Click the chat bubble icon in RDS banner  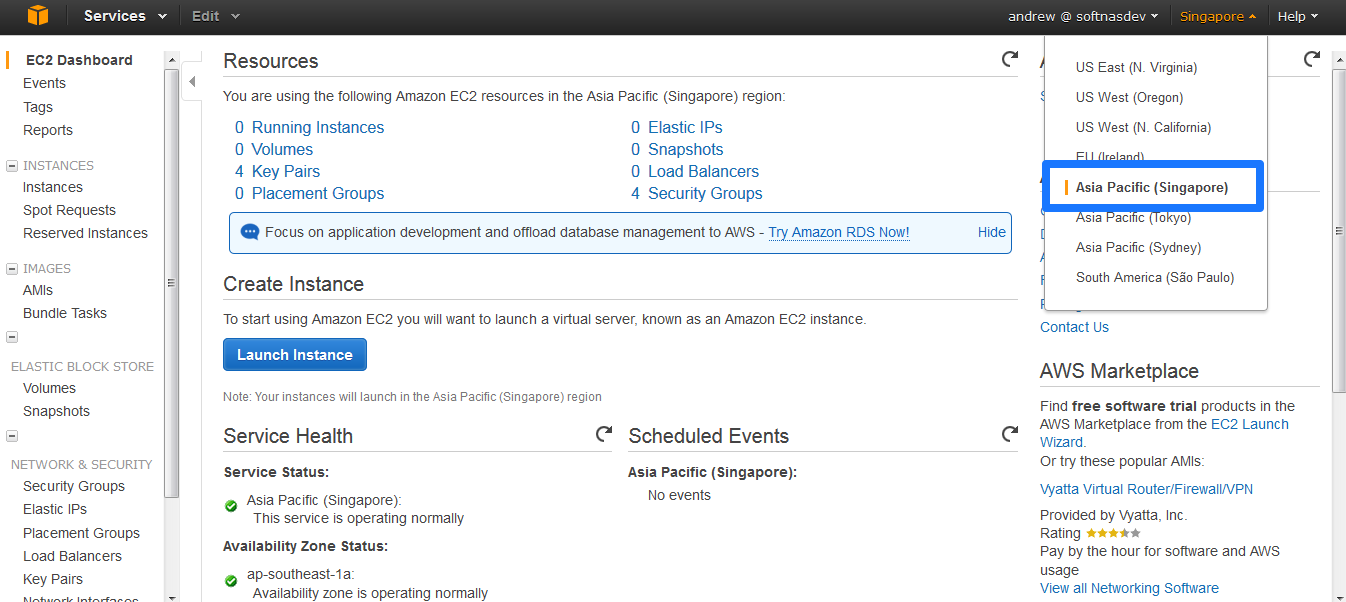(x=250, y=232)
